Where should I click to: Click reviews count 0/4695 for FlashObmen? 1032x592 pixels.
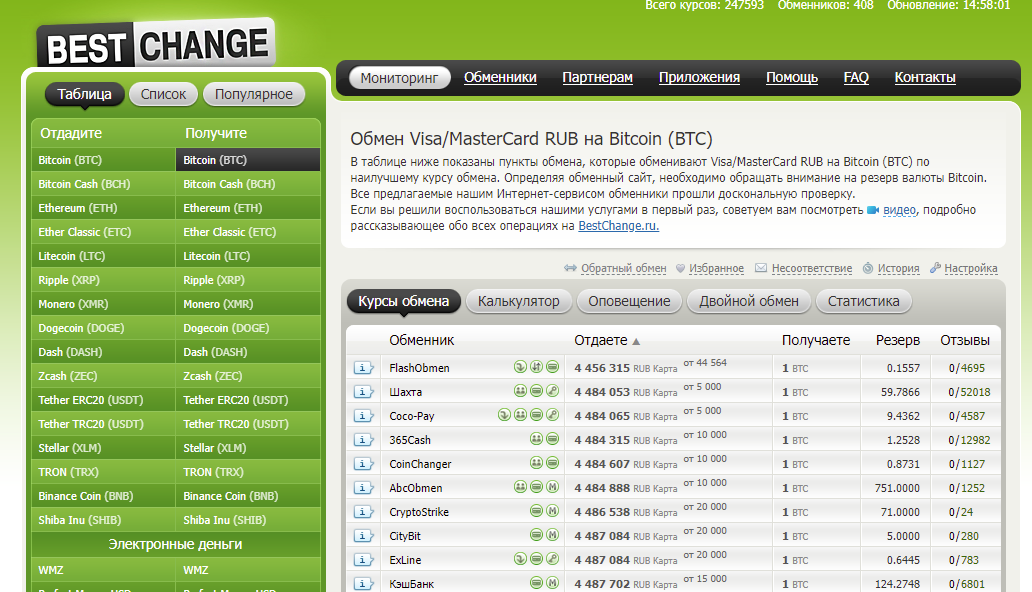[967, 368]
